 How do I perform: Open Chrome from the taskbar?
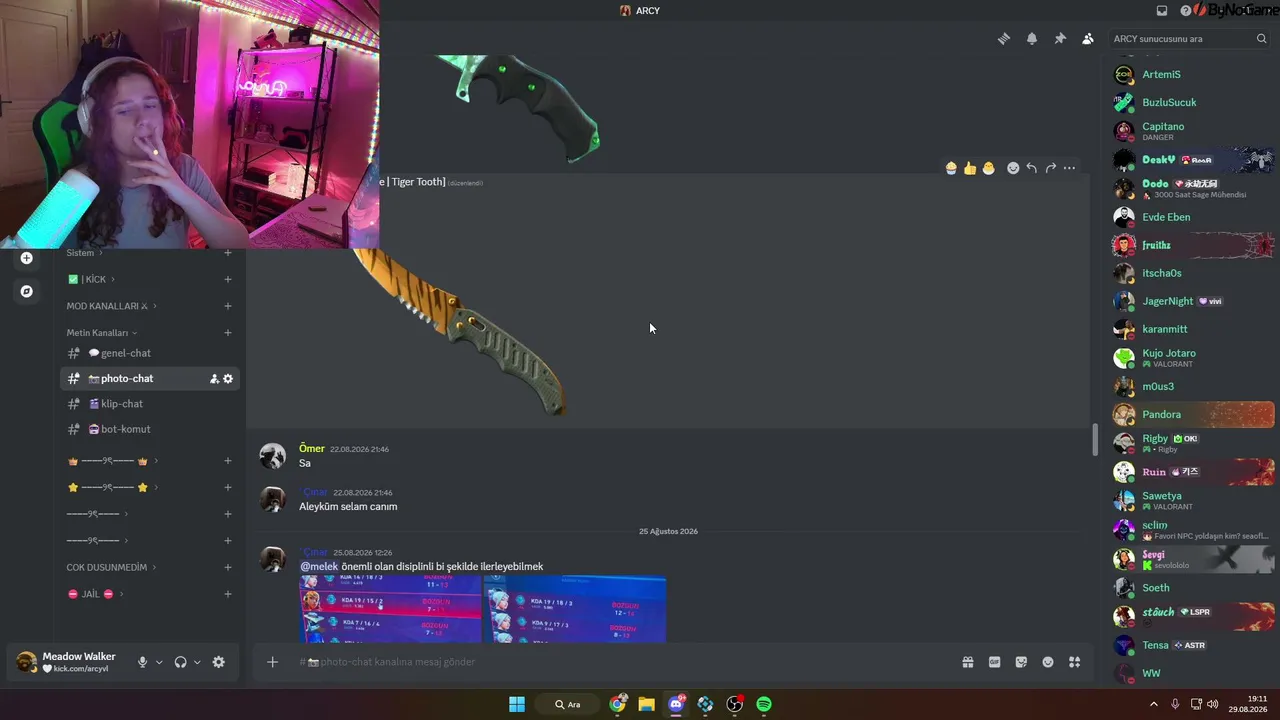coord(618,704)
